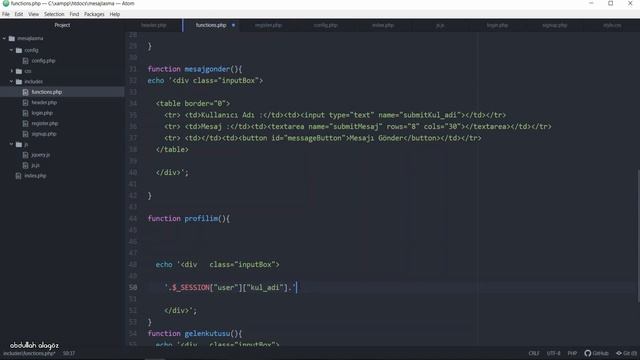Click the includes folder icon

pos(19,82)
